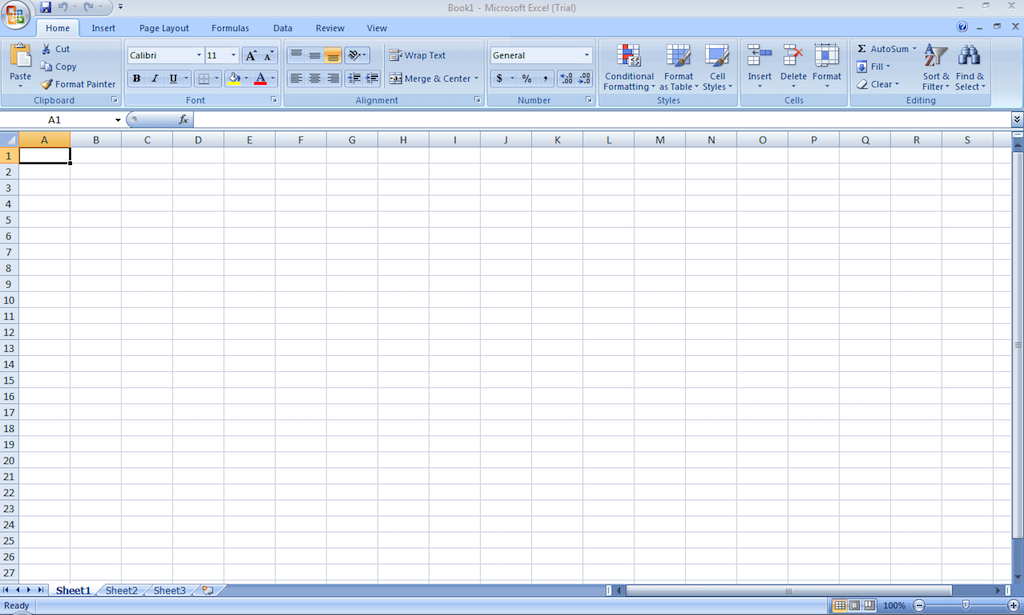1024x615 pixels.
Task: Switch to the Page Layout tab
Action: point(164,28)
